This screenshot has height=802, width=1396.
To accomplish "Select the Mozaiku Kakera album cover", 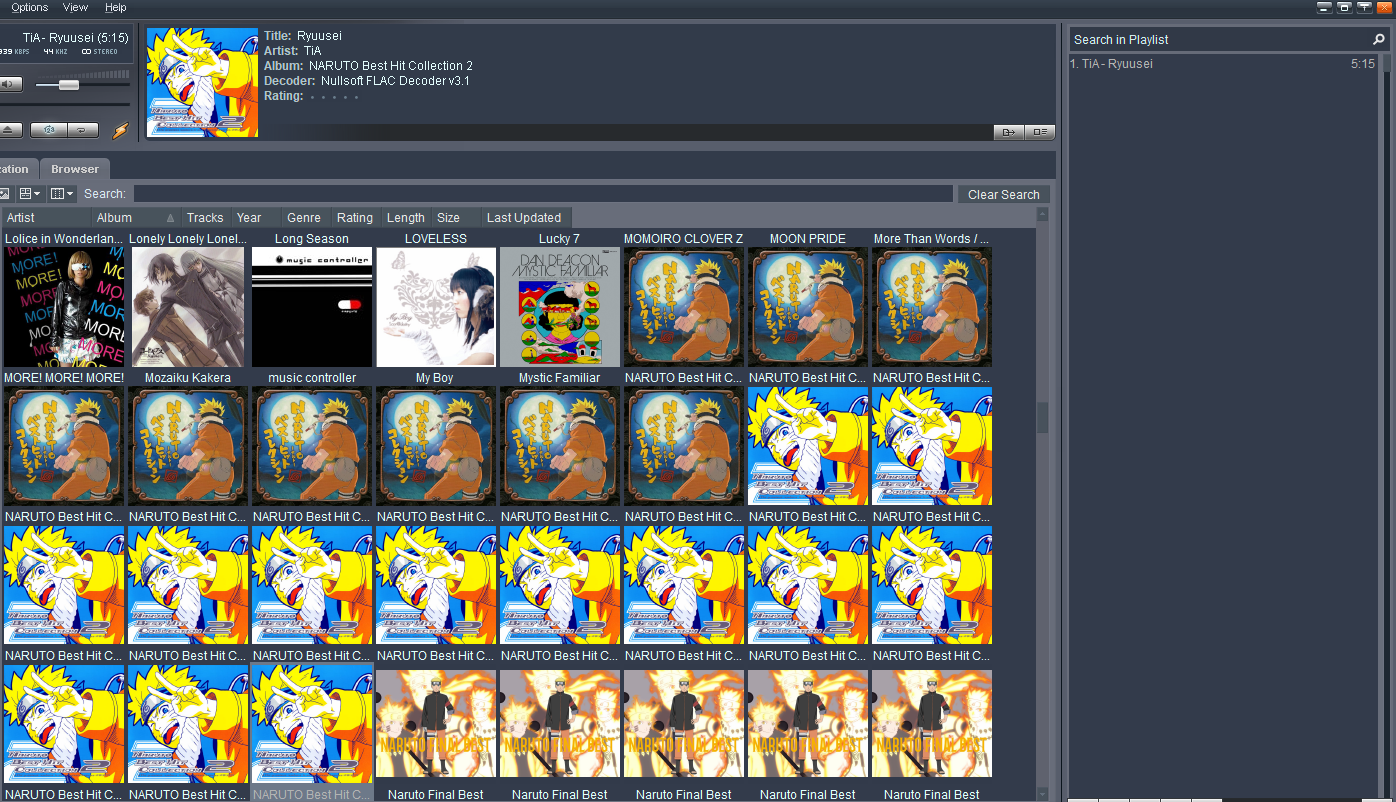I will click(188, 306).
